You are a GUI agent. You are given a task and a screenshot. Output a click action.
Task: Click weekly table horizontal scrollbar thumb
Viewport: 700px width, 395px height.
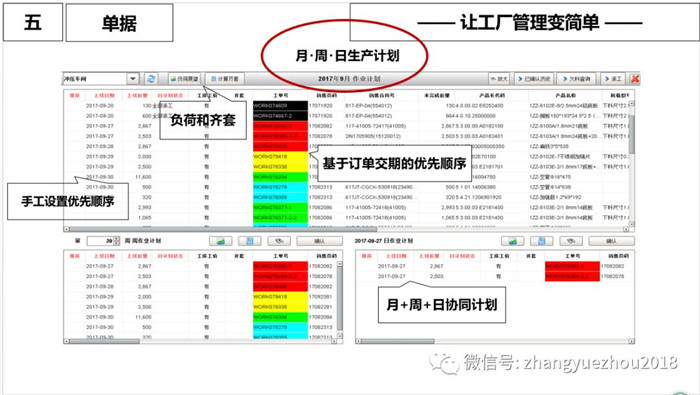click(104, 341)
